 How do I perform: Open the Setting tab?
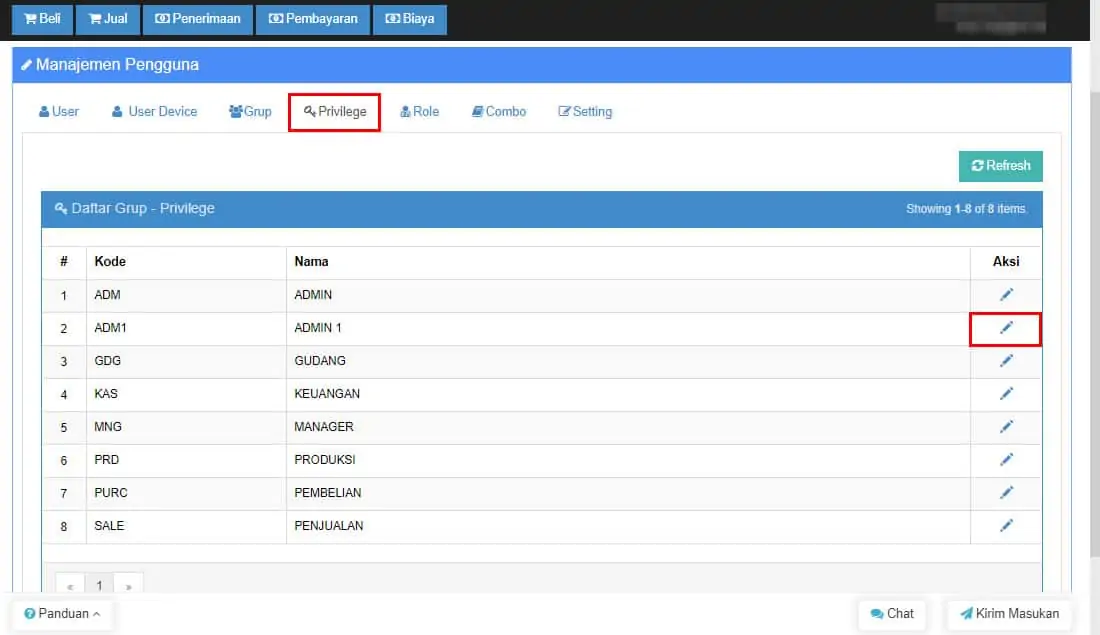pyautogui.click(x=585, y=112)
